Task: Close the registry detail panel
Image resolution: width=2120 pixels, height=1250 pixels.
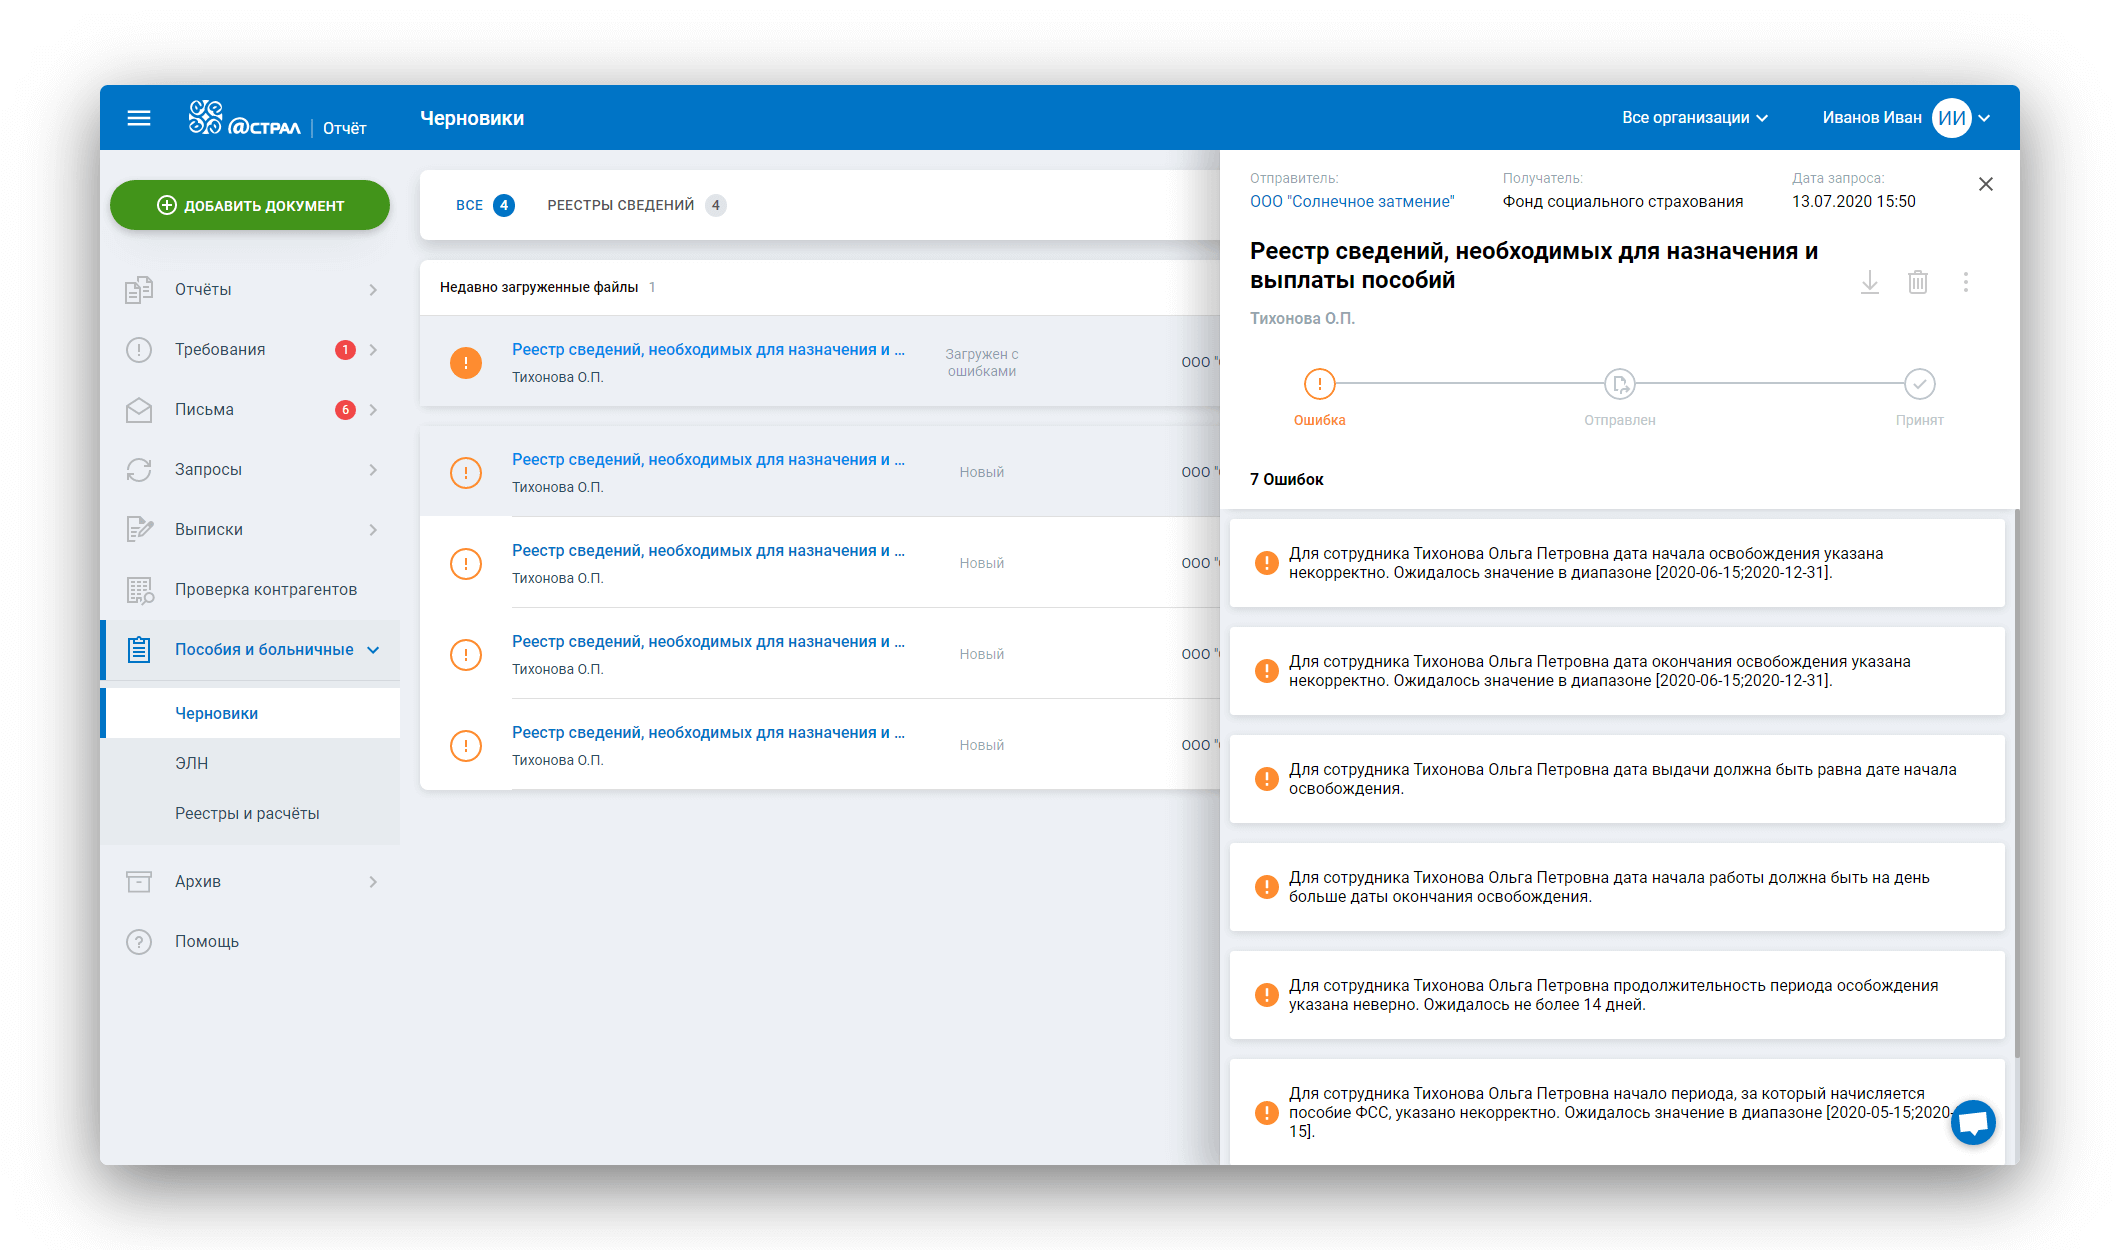Action: [1986, 184]
